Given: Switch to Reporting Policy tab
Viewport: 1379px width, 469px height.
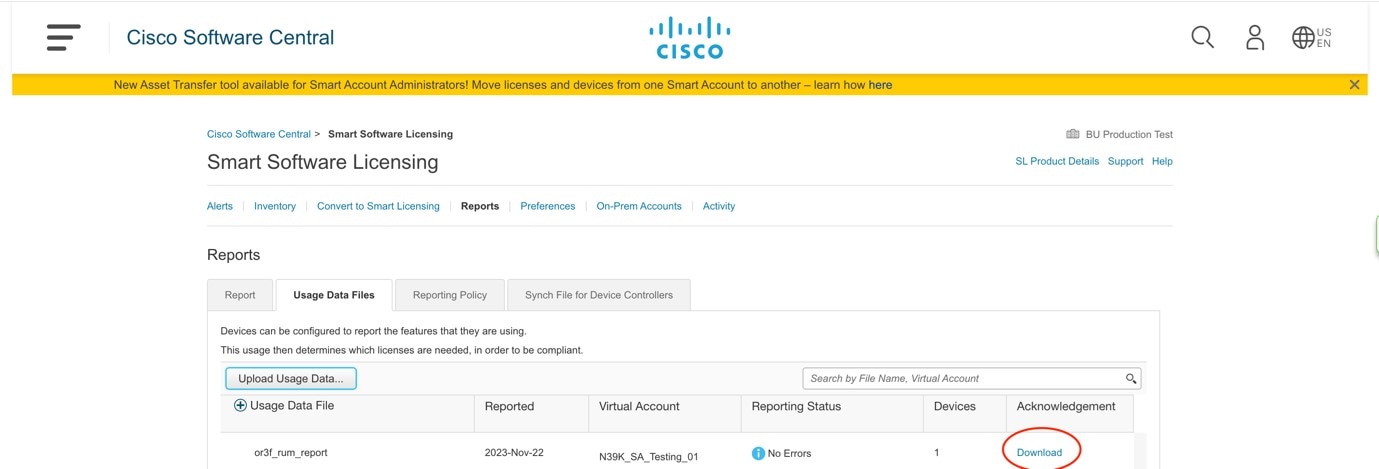Looking at the screenshot, I should (x=450, y=295).
